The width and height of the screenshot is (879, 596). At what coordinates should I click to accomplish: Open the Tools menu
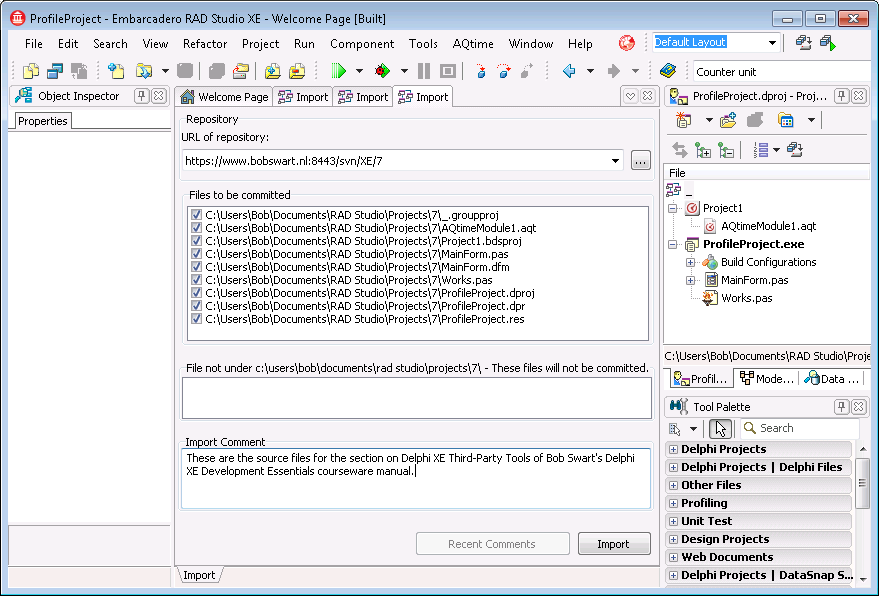[x=423, y=44]
